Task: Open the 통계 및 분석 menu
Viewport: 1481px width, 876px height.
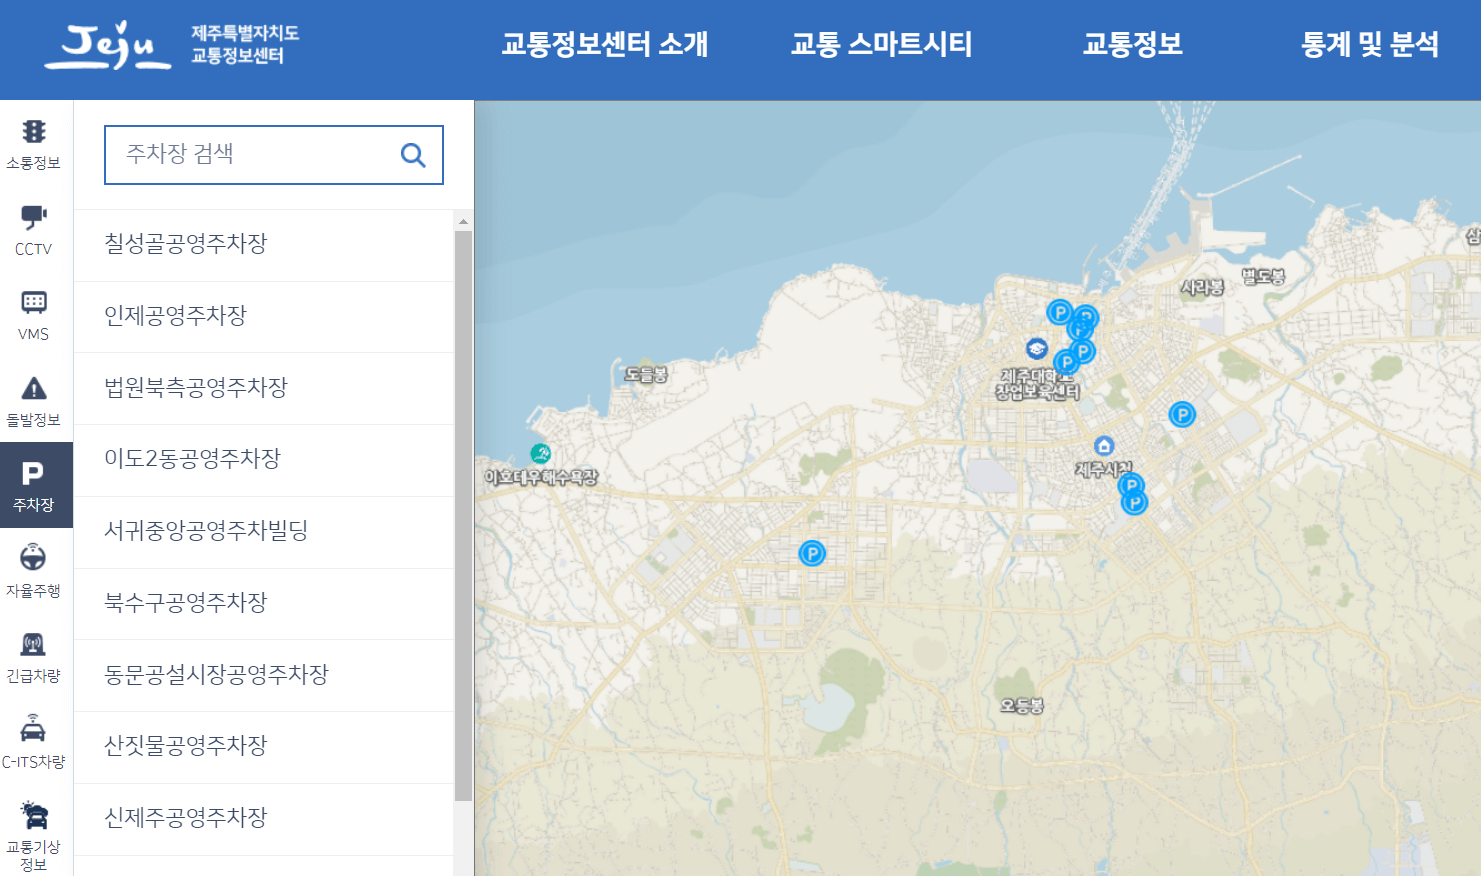Action: pos(1370,44)
